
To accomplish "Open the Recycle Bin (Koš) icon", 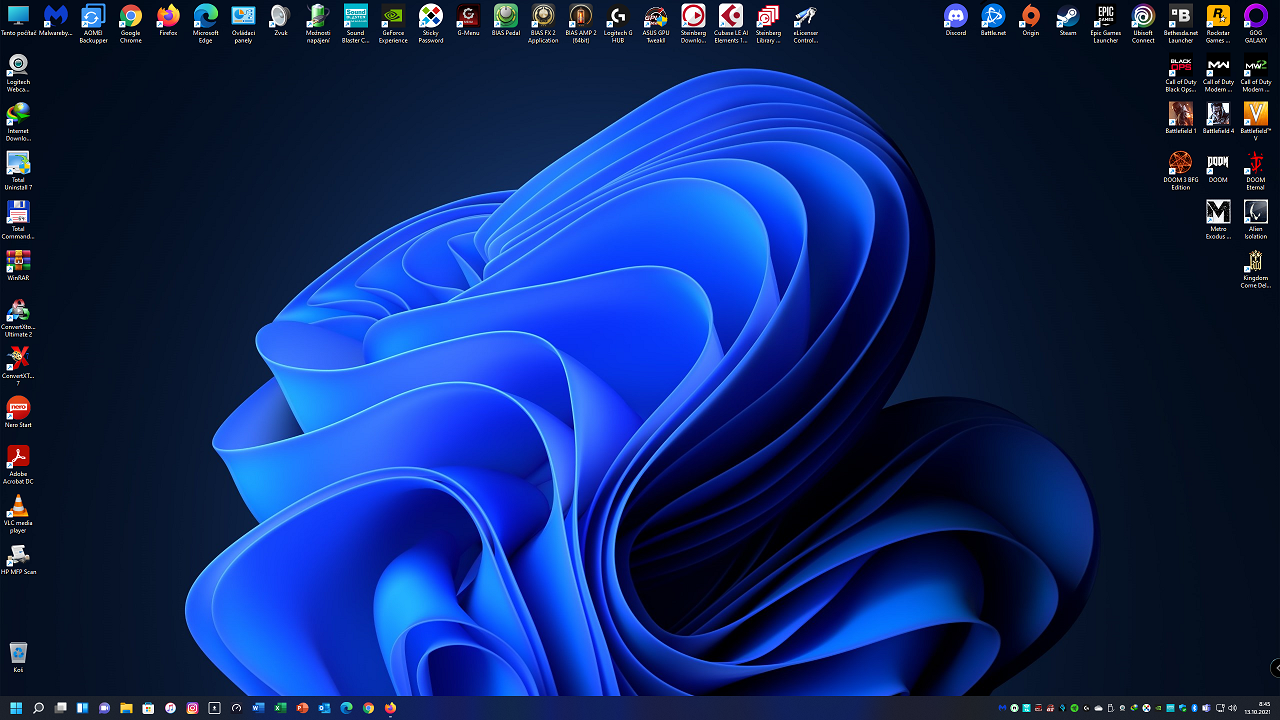I will click(x=18, y=653).
